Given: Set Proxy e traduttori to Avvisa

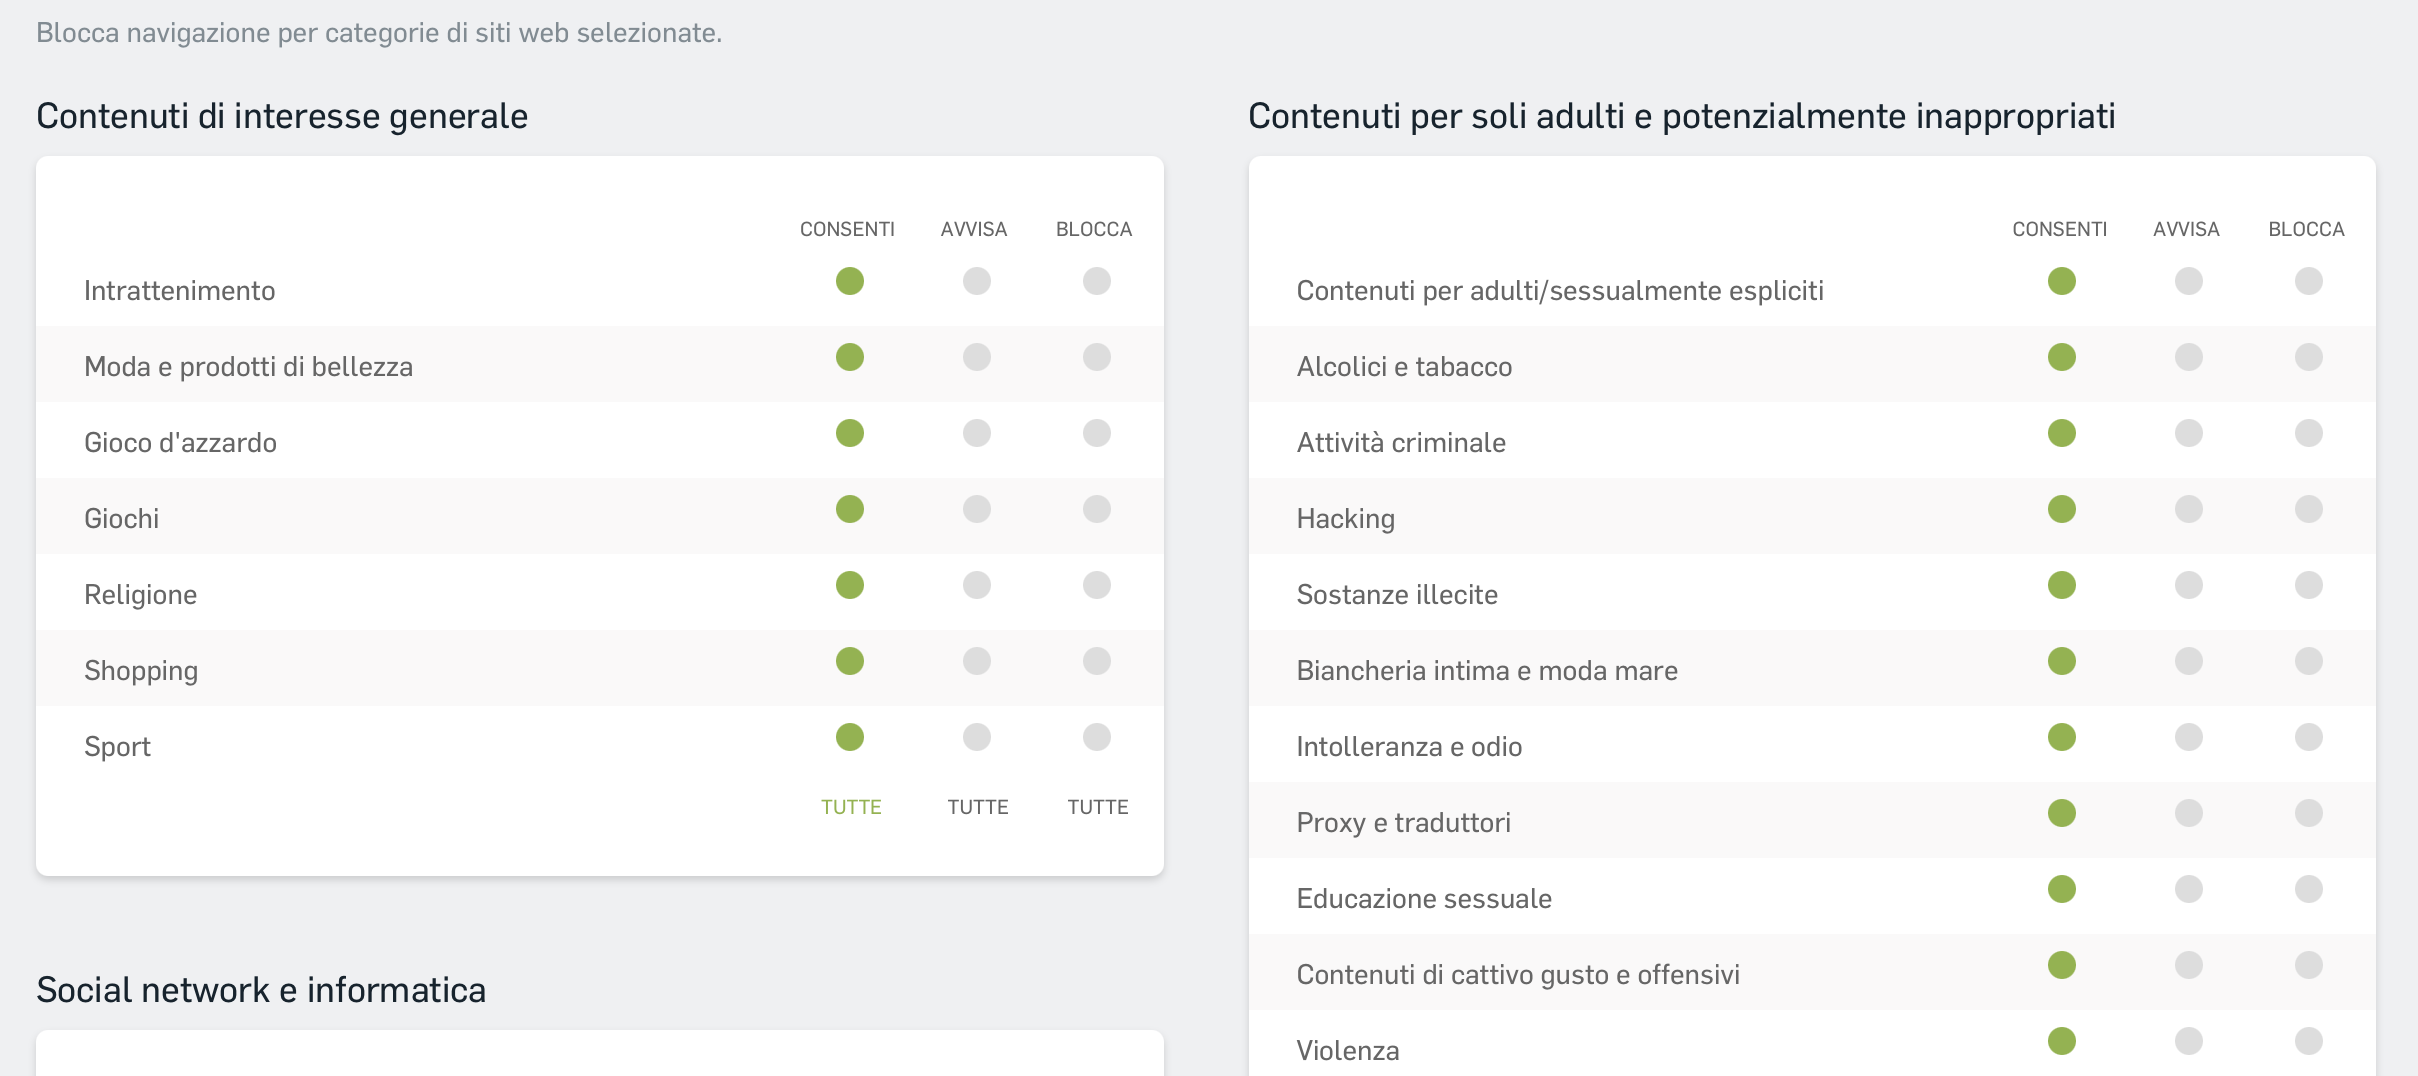Looking at the screenshot, I should tap(2189, 813).
